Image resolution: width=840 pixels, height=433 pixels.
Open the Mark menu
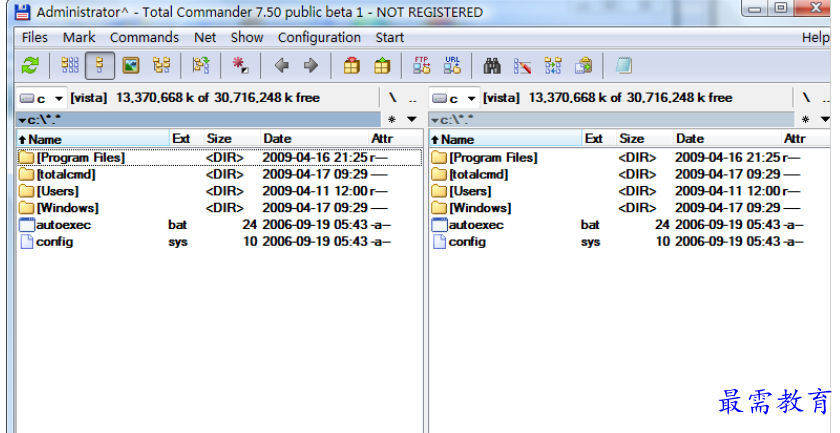point(79,38)
